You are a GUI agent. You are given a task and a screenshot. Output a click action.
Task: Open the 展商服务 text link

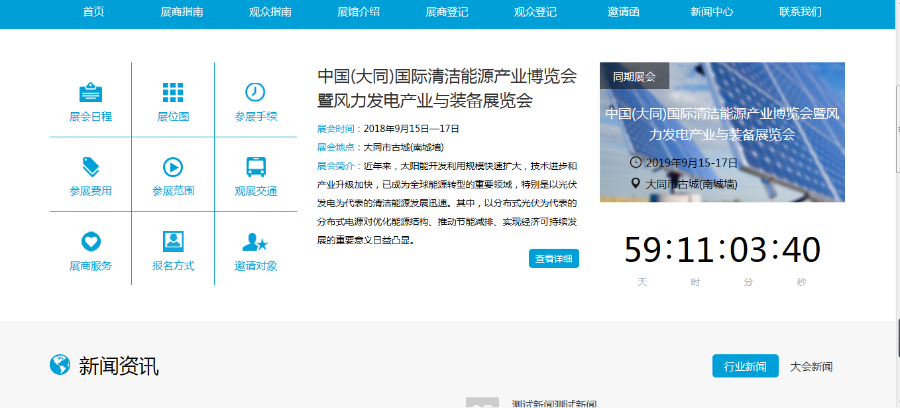coord(91,266)
